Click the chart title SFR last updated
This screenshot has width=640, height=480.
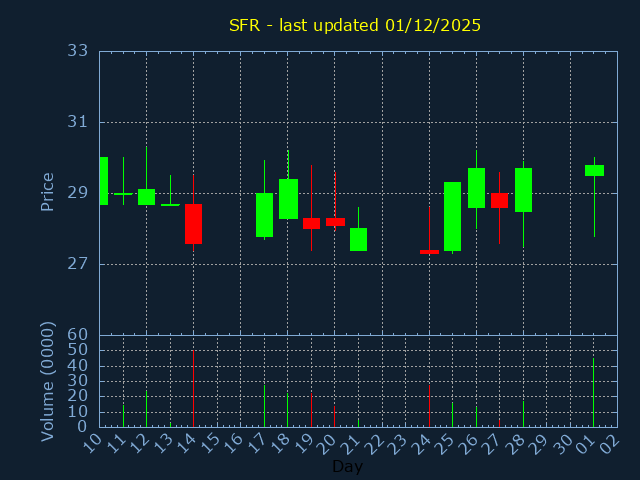pos(355,25)
